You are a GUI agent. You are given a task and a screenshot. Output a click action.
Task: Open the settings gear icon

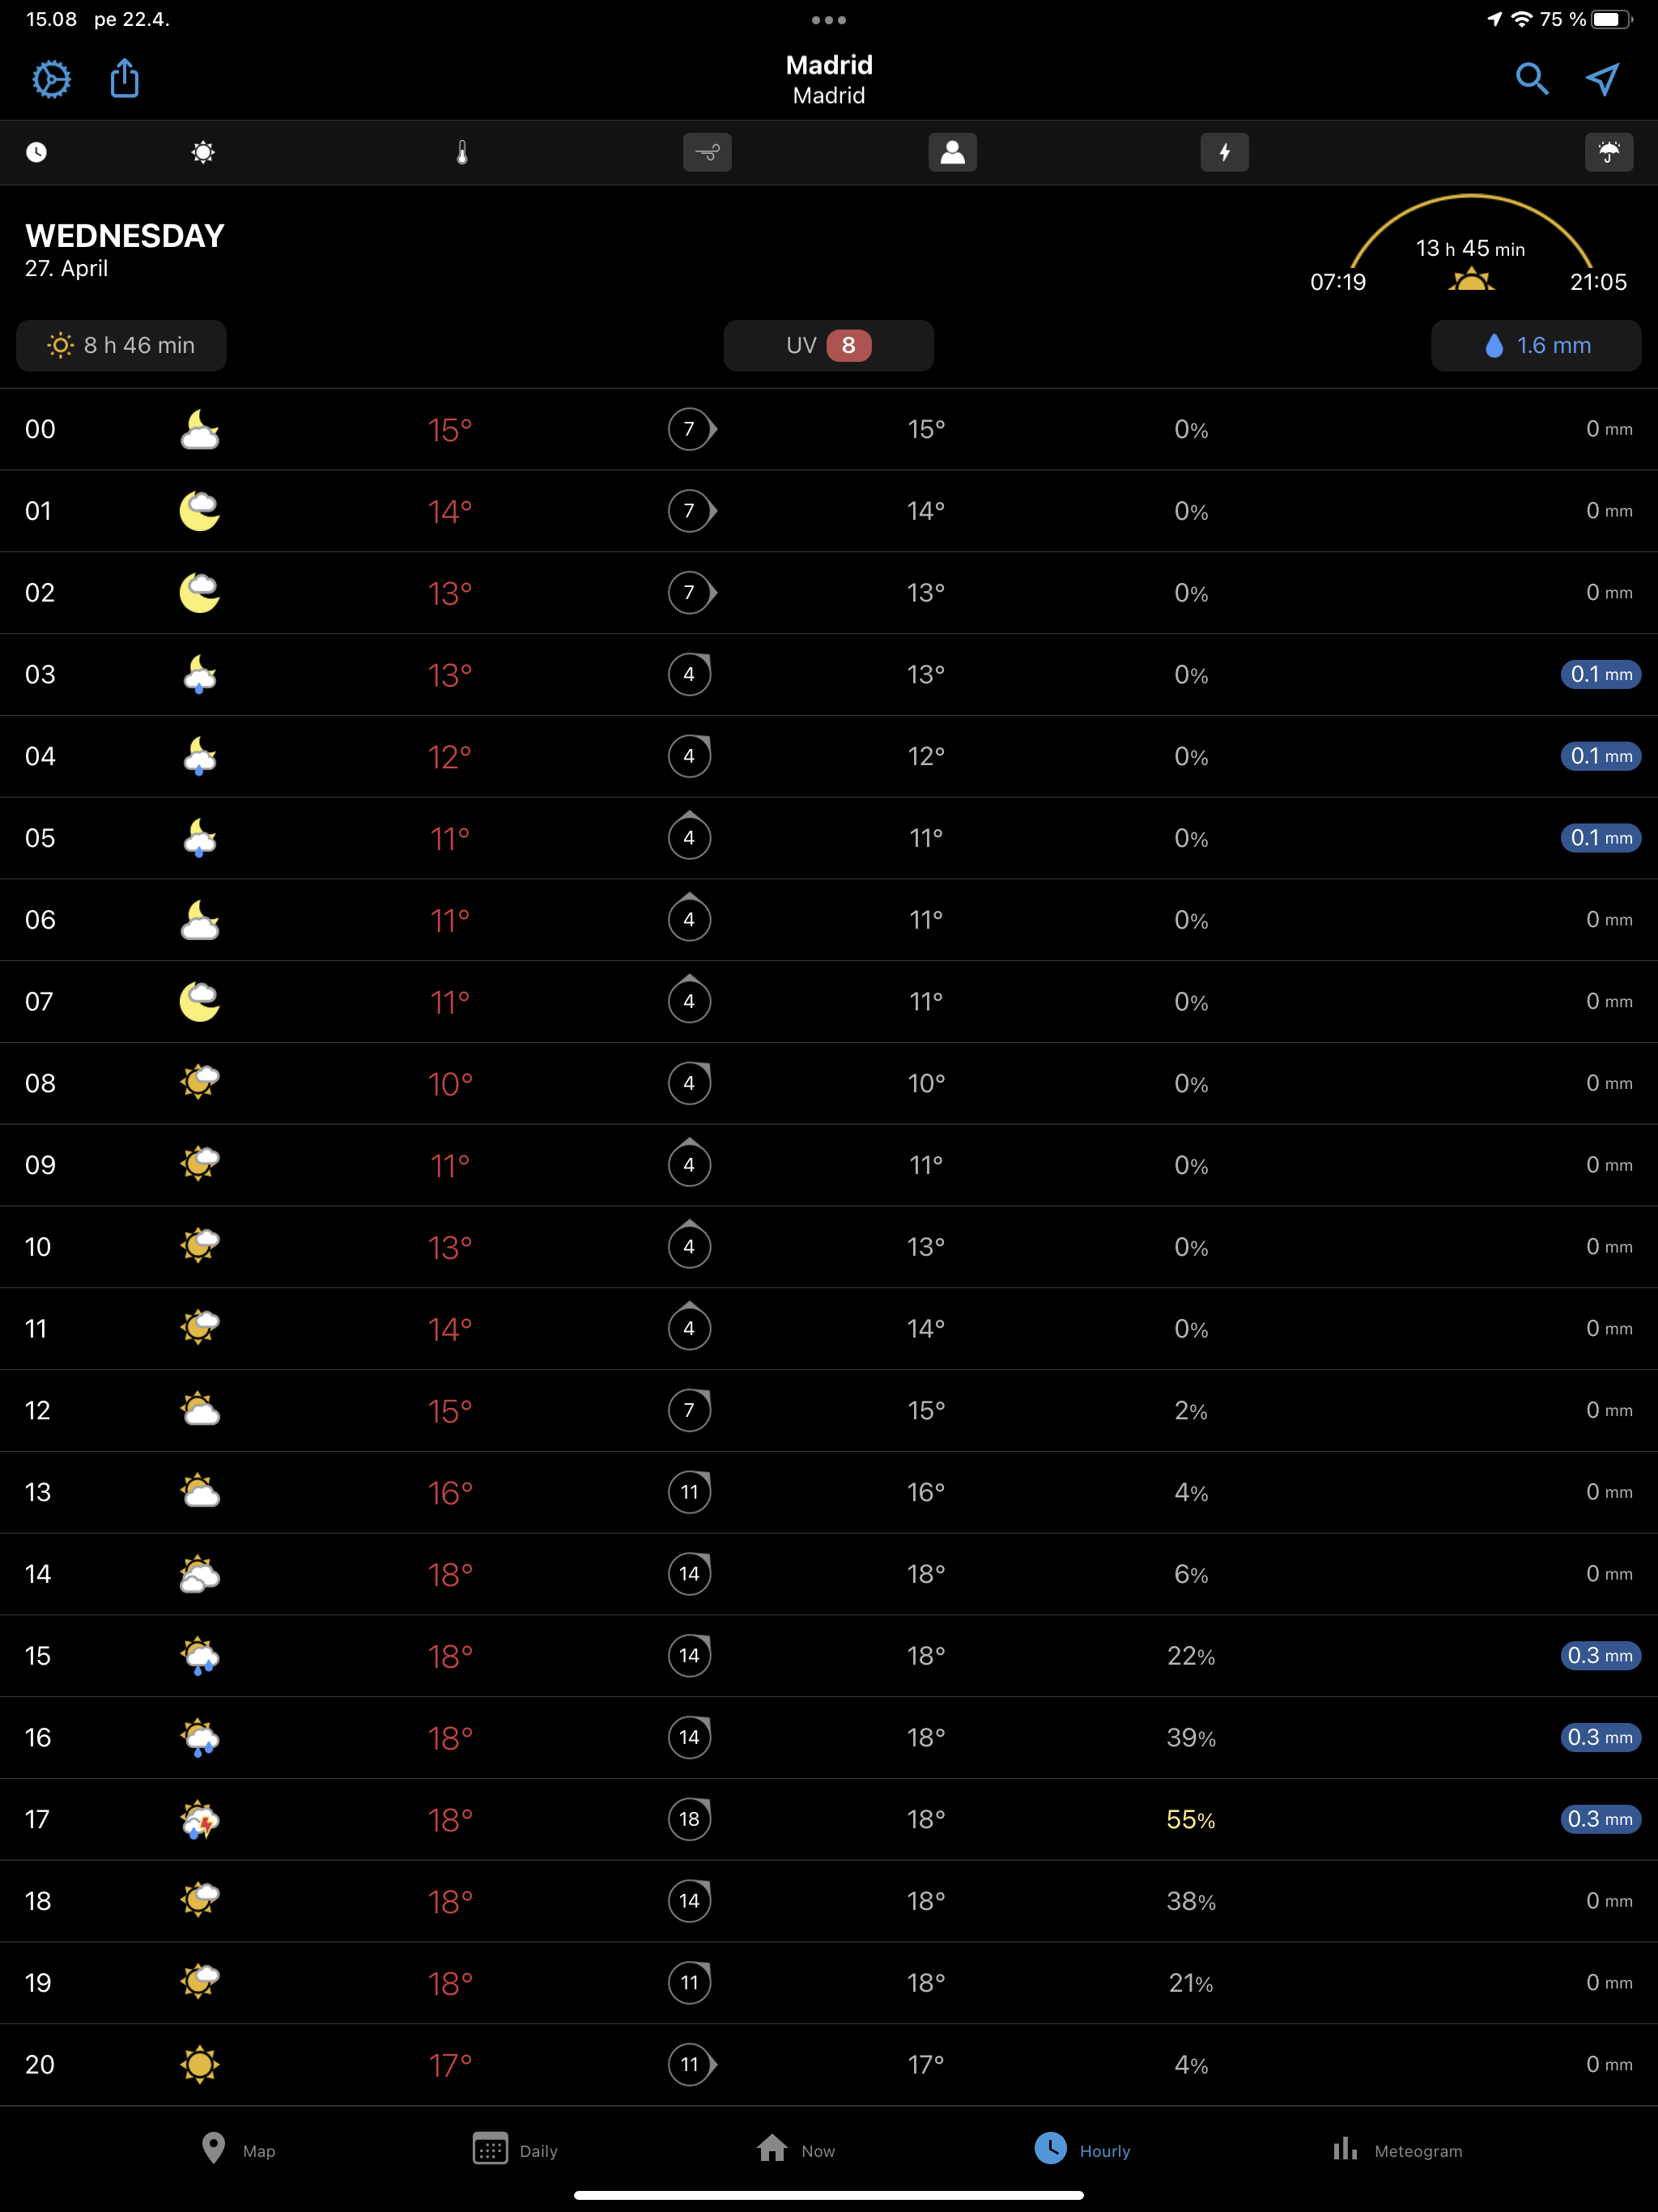click(x=51, y=79)
